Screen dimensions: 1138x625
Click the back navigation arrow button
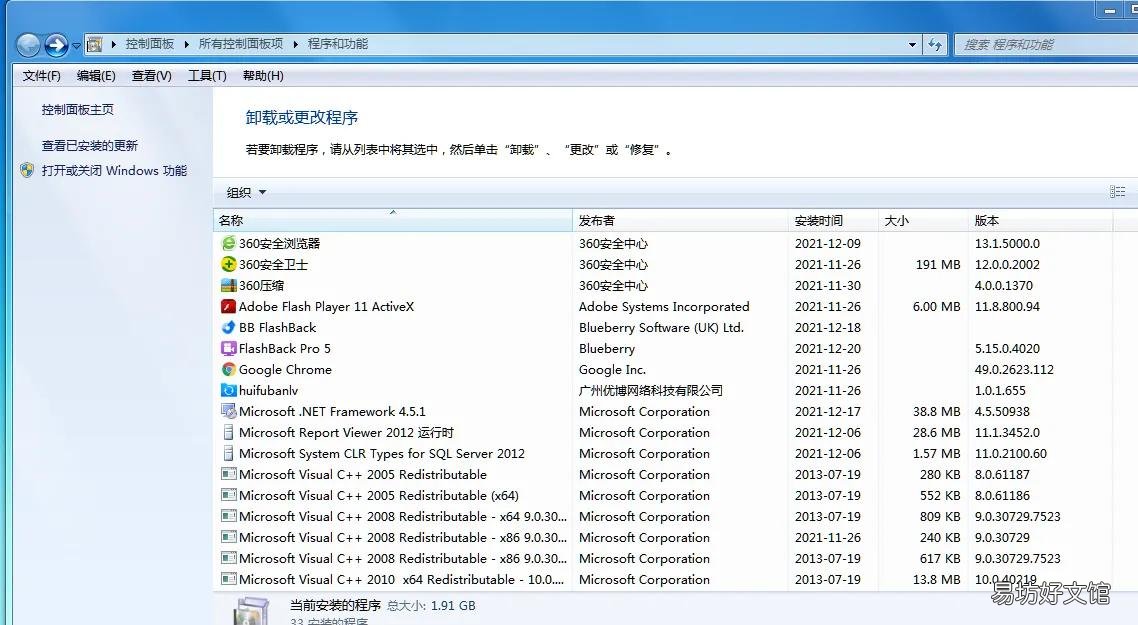(x=28, y=45)
